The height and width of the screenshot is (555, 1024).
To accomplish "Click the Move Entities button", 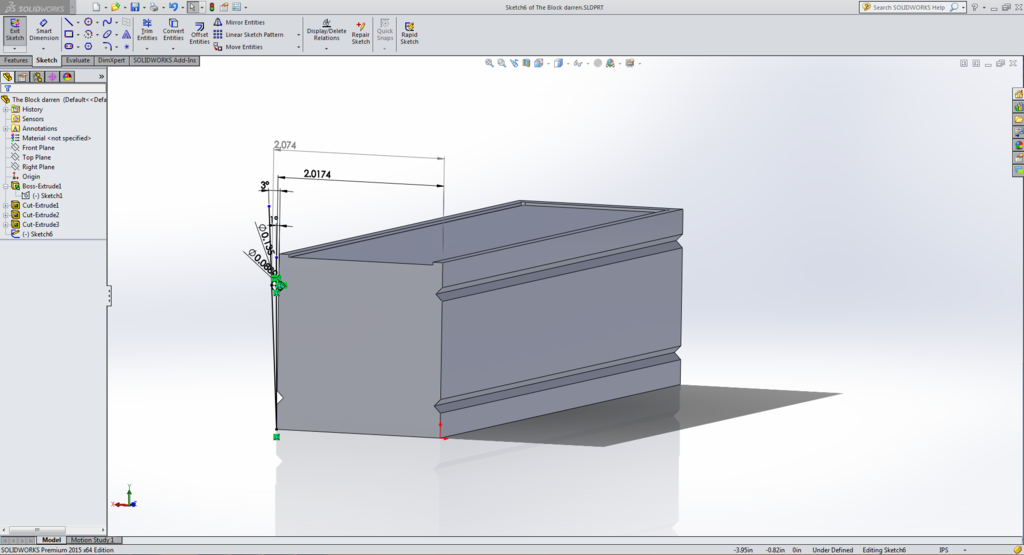I will click(x=238, y=47).
